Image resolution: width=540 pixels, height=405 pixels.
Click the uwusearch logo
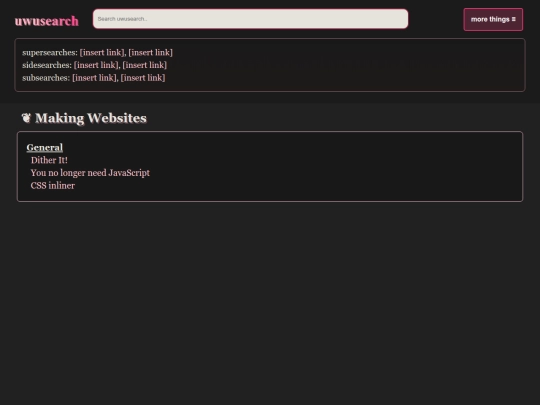[x=46, y=21]
